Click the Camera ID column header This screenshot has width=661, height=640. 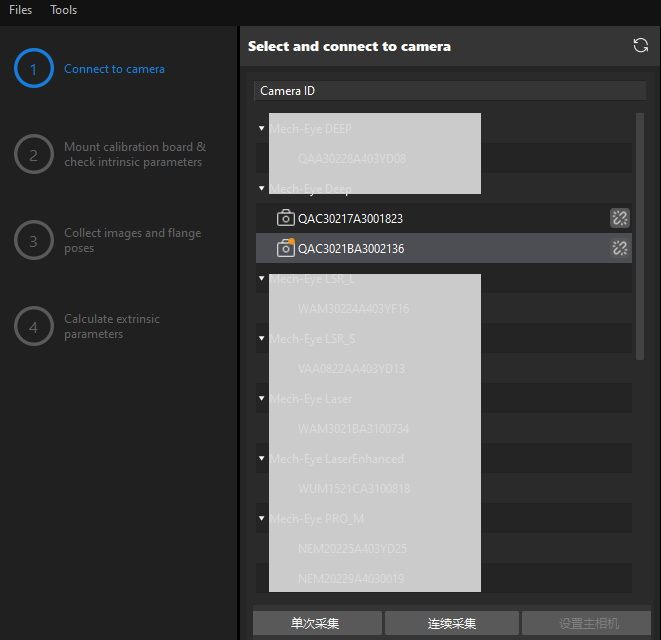tap(450, 91)
